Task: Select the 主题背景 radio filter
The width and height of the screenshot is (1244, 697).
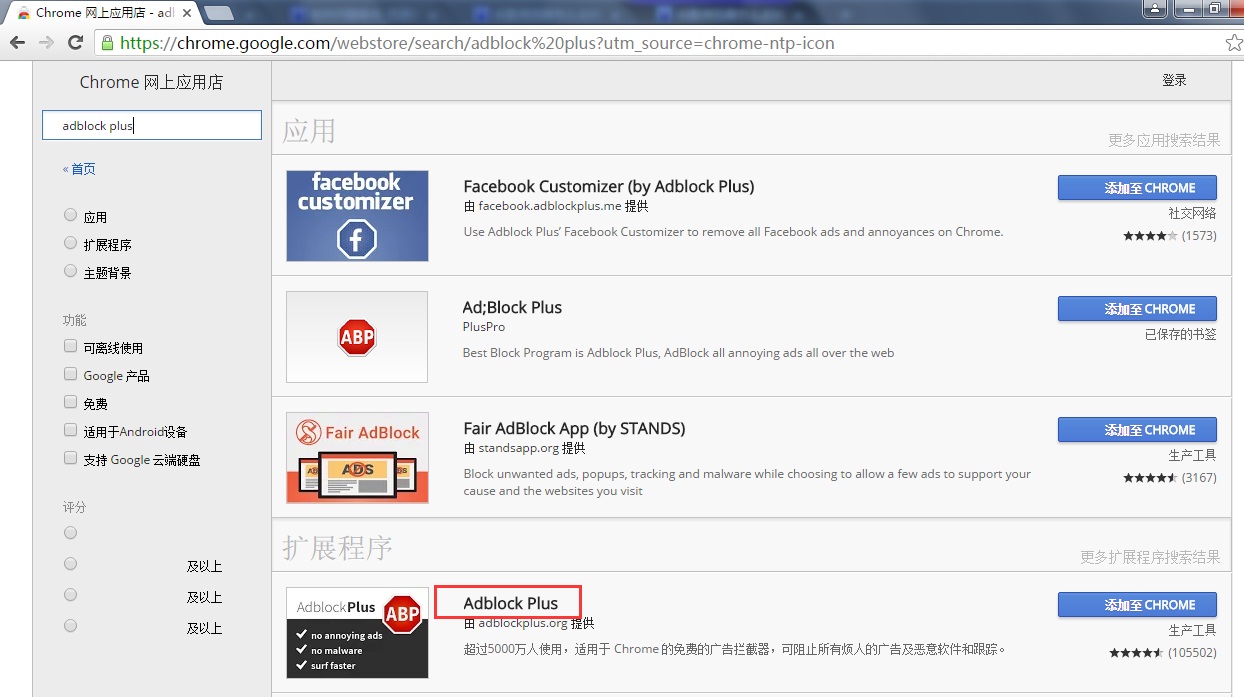Action: (x=70, y=271)
